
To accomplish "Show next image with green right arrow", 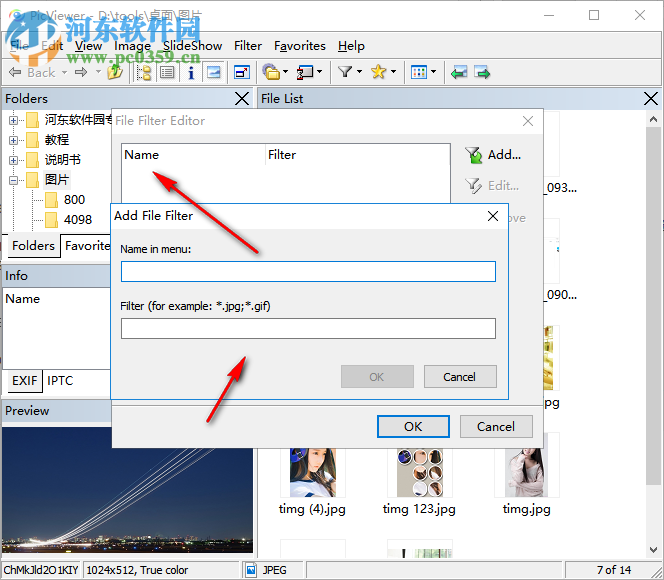I will (x=482, y=72).
